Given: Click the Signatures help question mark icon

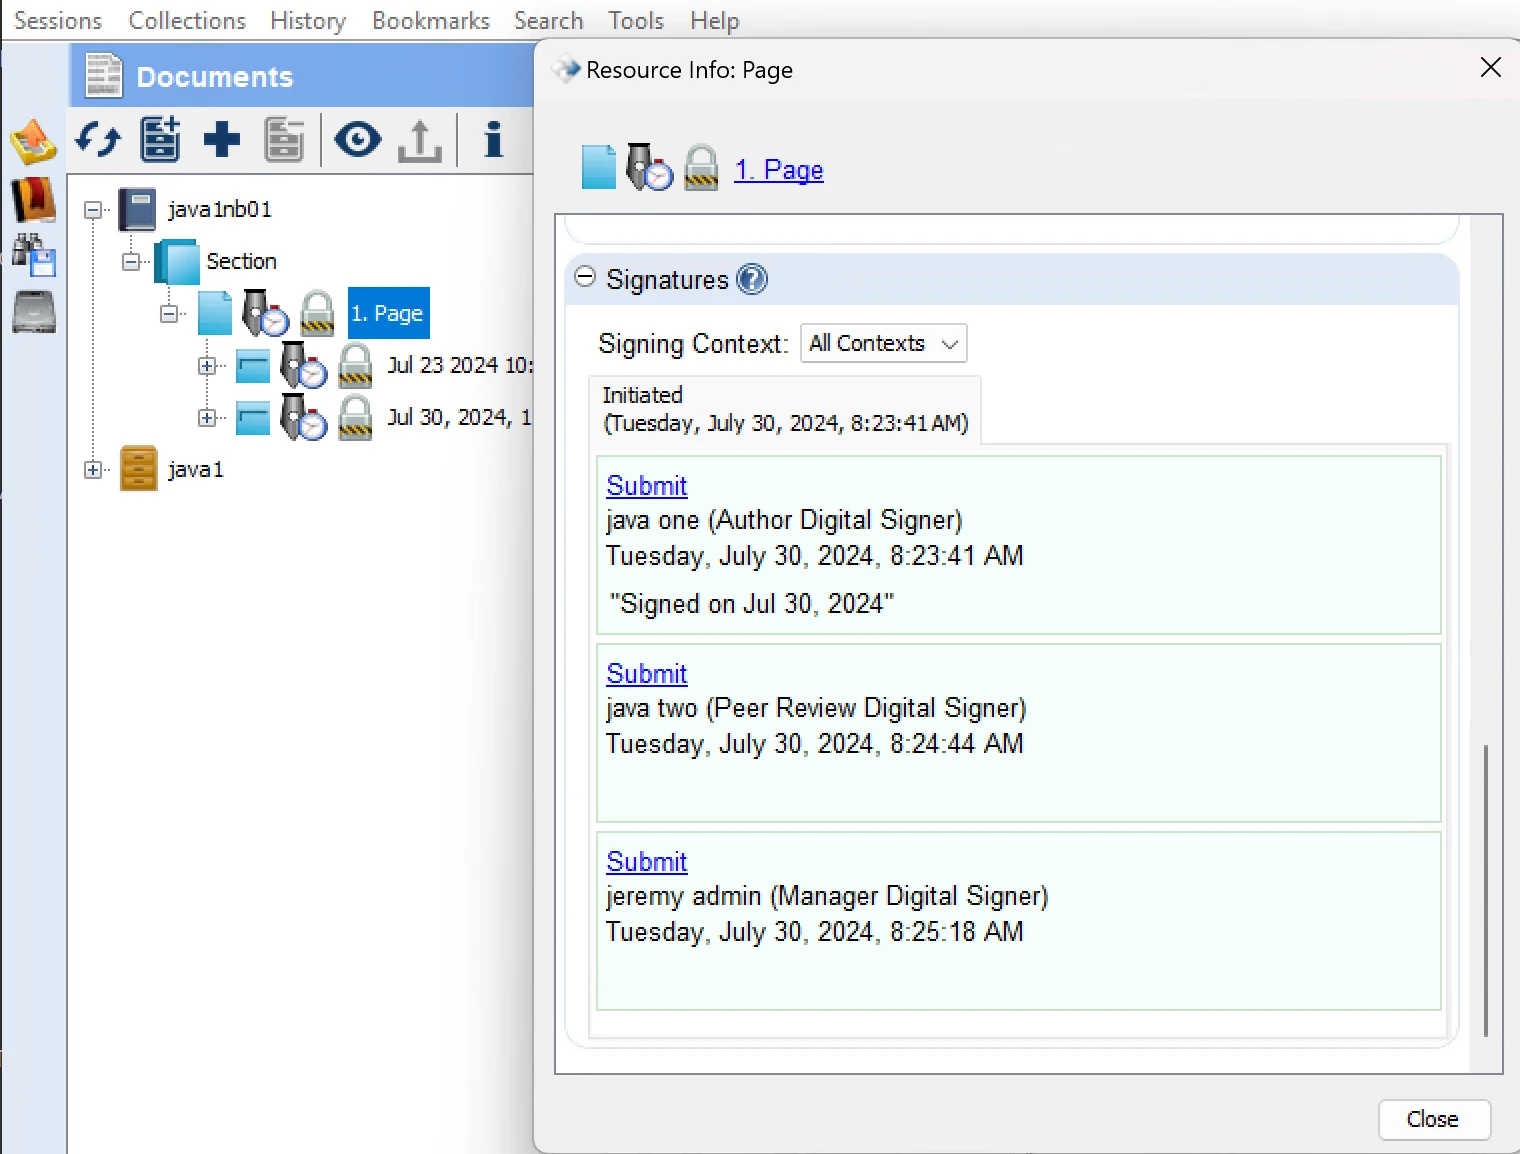Looking at the screenshot, I should tap(752, 280).
